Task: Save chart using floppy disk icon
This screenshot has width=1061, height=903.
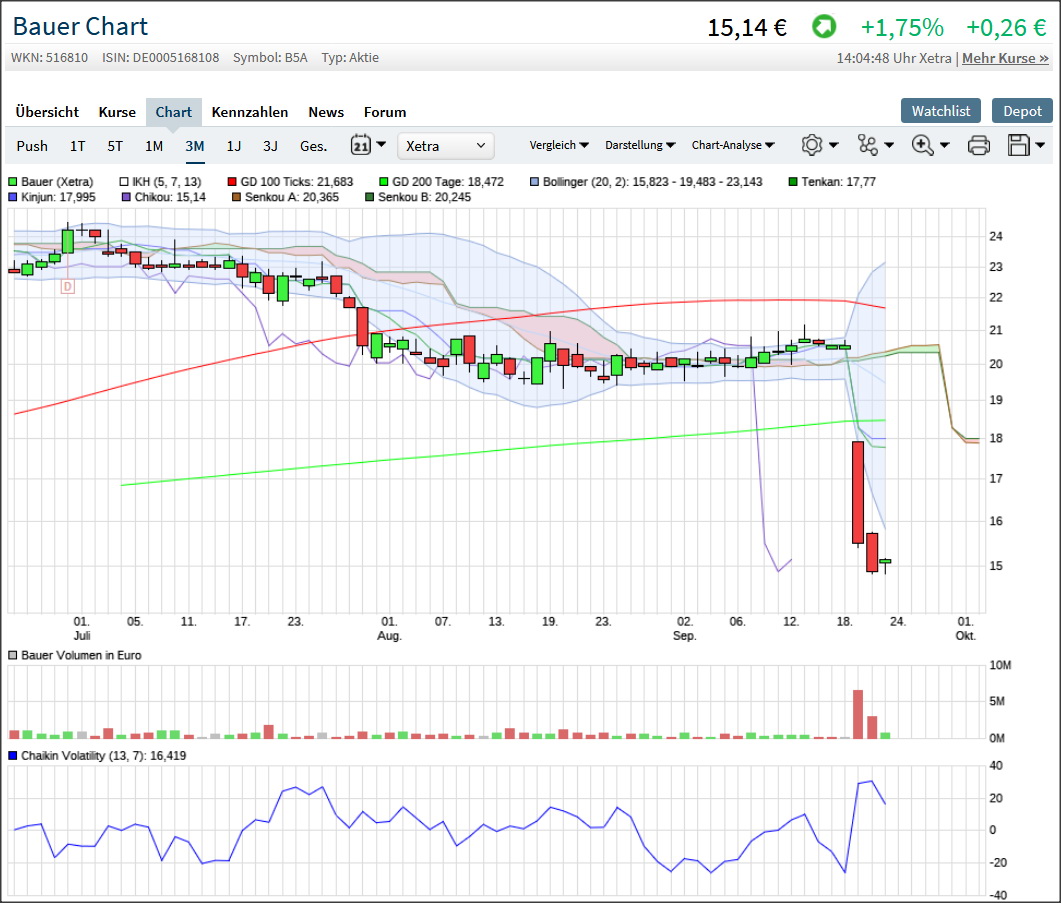Action: pos(1019,146)
